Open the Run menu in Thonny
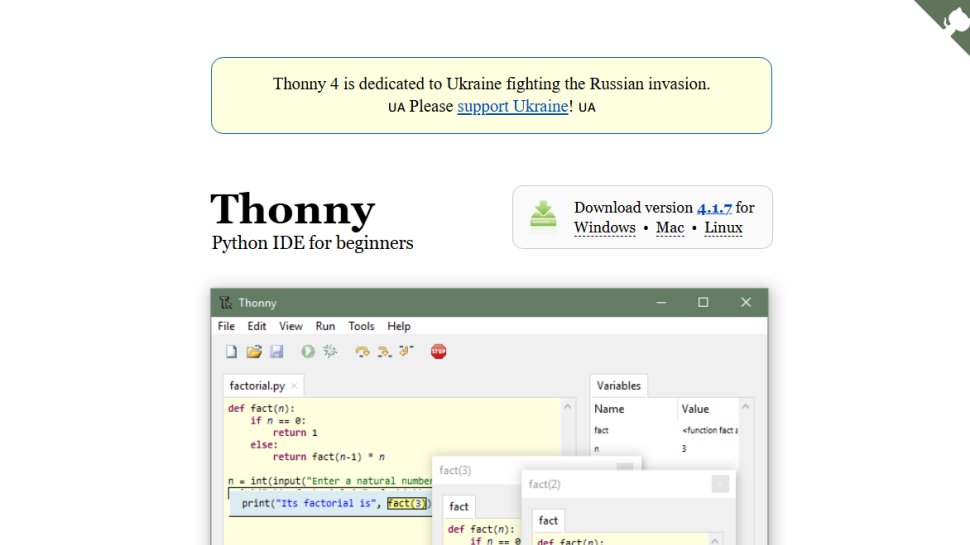 click(325, 326)
